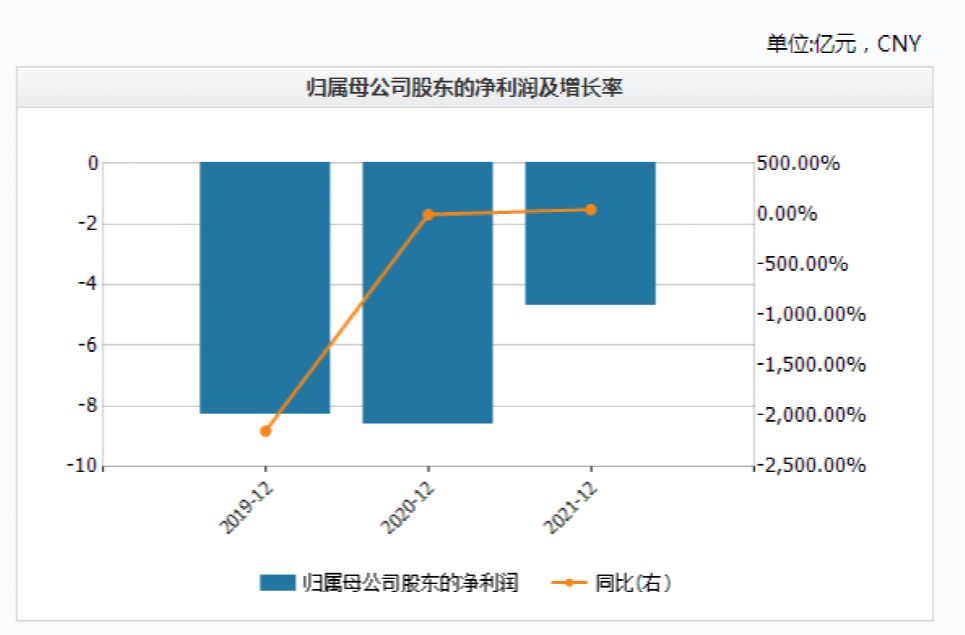This screenshot has height=635, width=965.
Task: Click the -6 left axis label
Action: [90, 345]
